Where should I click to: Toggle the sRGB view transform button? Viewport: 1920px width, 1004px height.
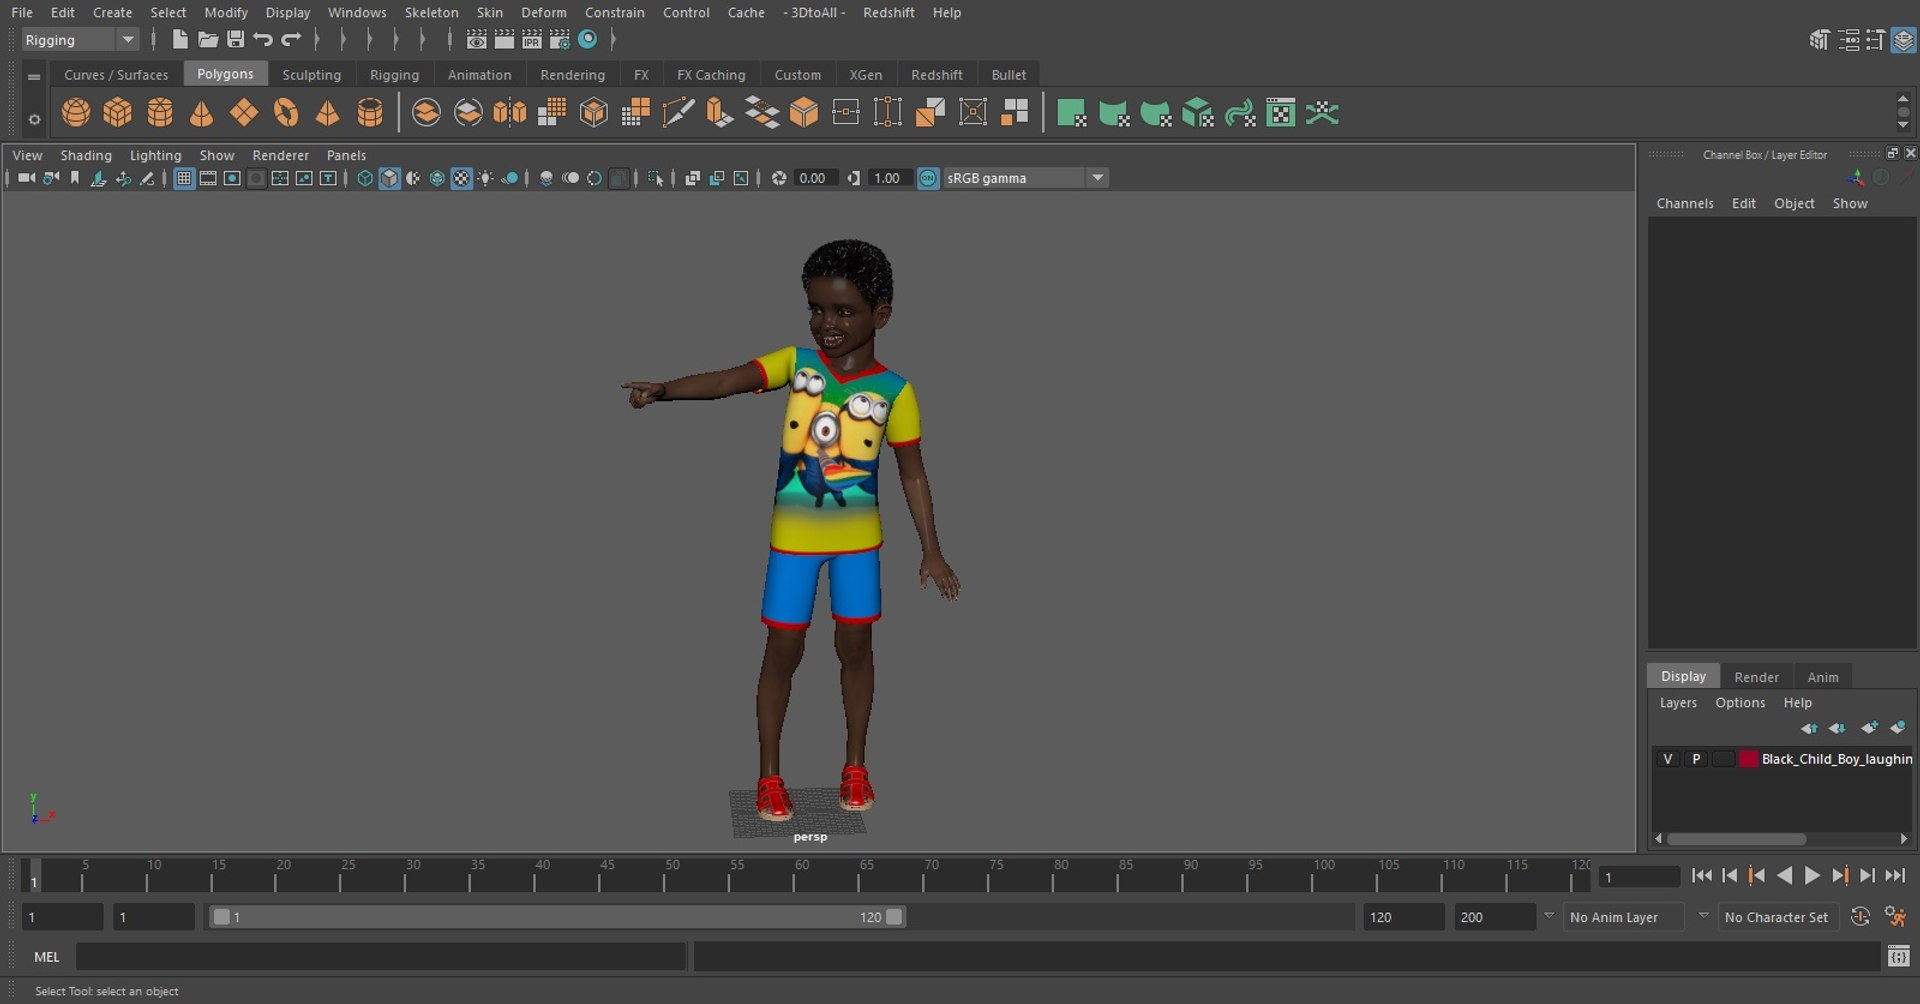click(928, 178)
